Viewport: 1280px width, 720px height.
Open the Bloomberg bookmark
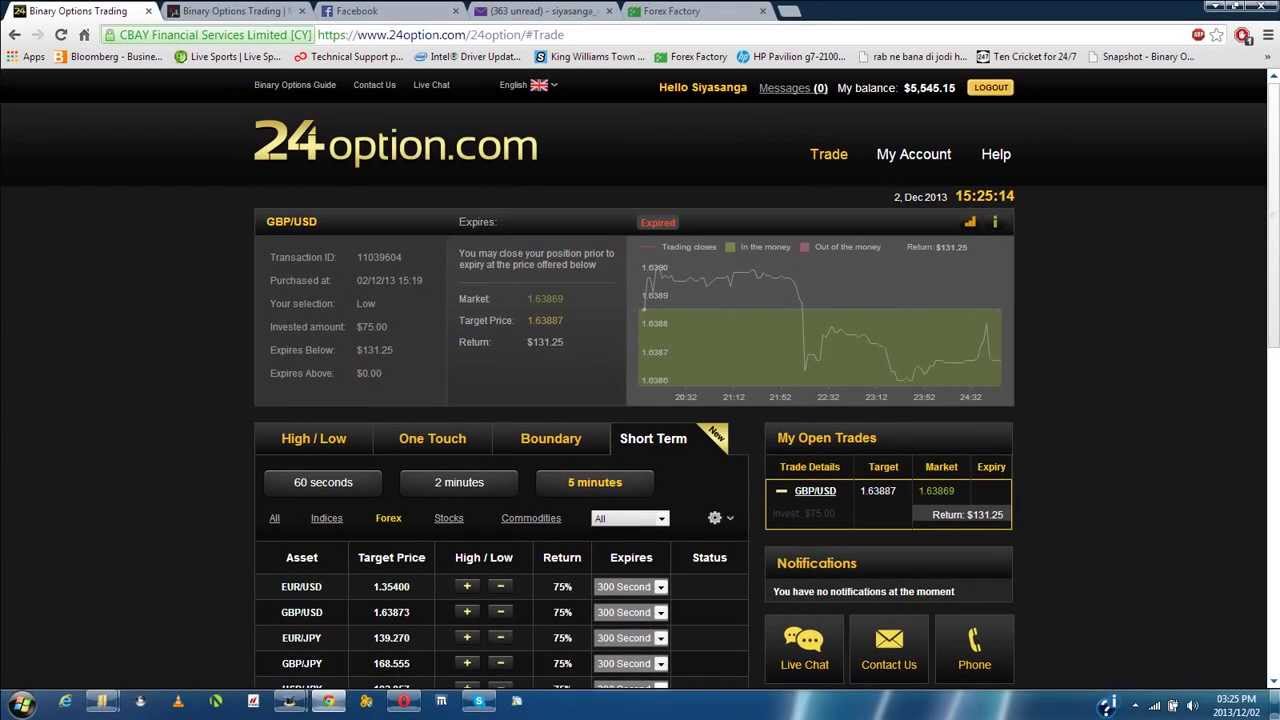108,57
